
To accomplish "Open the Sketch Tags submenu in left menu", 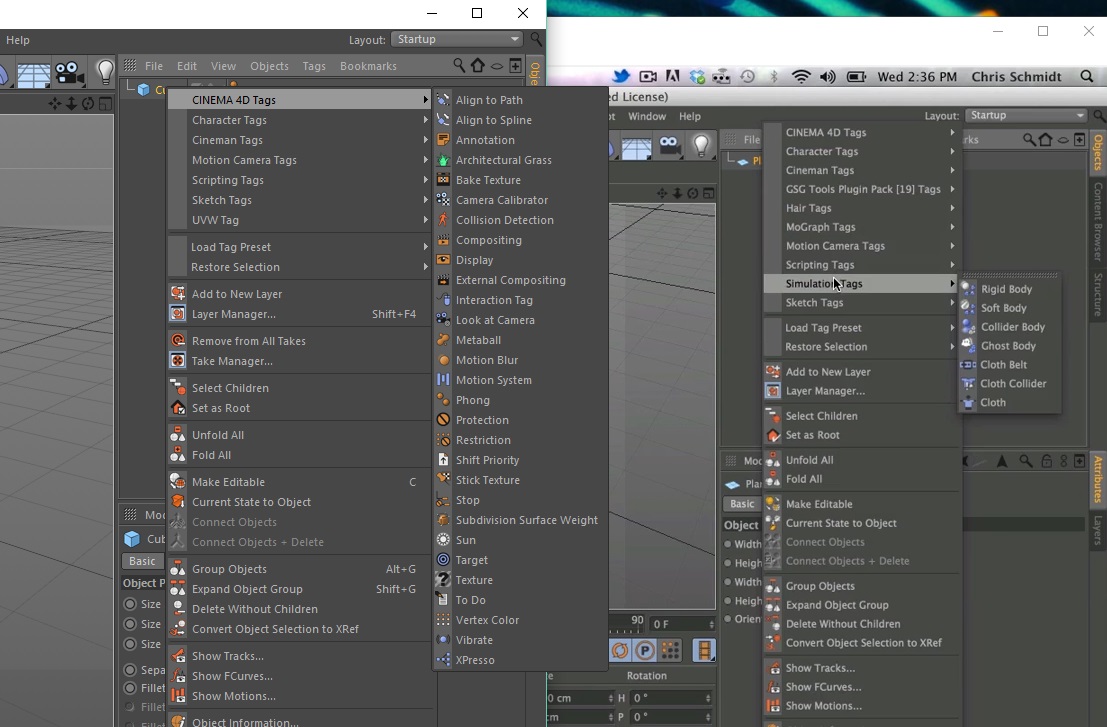I will click(x=299, y=200).
